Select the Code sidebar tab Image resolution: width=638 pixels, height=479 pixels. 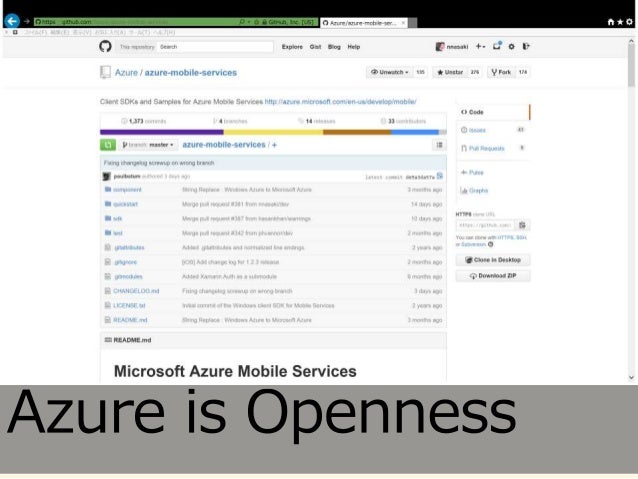click(493, 112)
